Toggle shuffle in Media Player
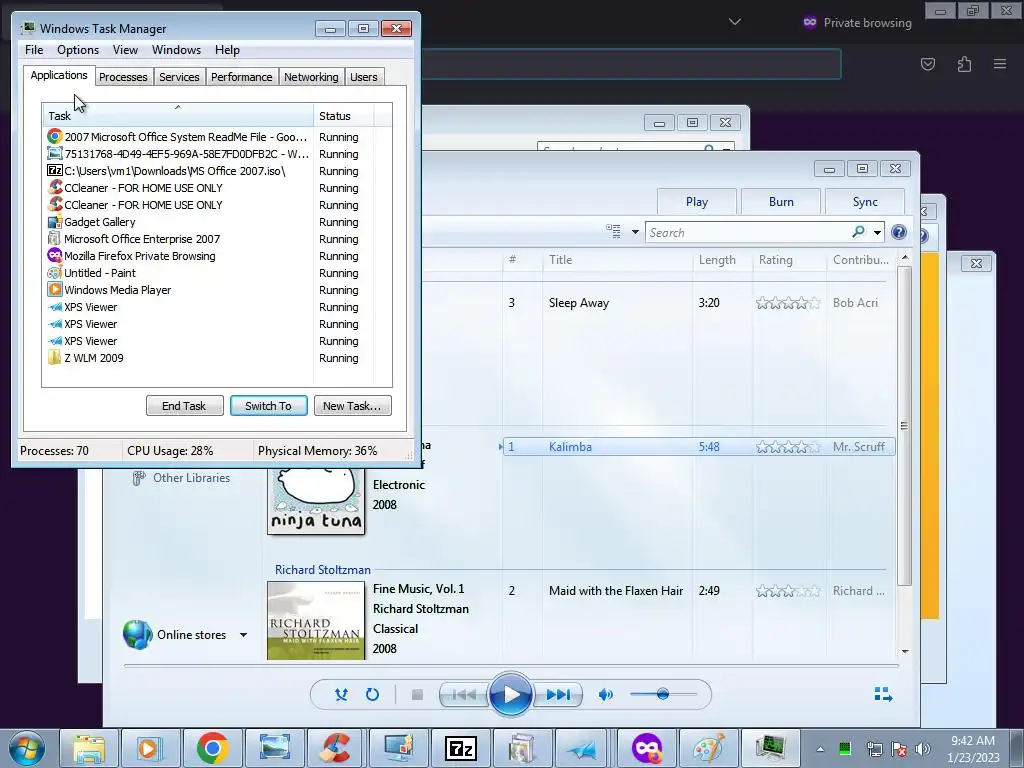The height and width of the screenshot is (768, 1024). (x=341, y=694)
